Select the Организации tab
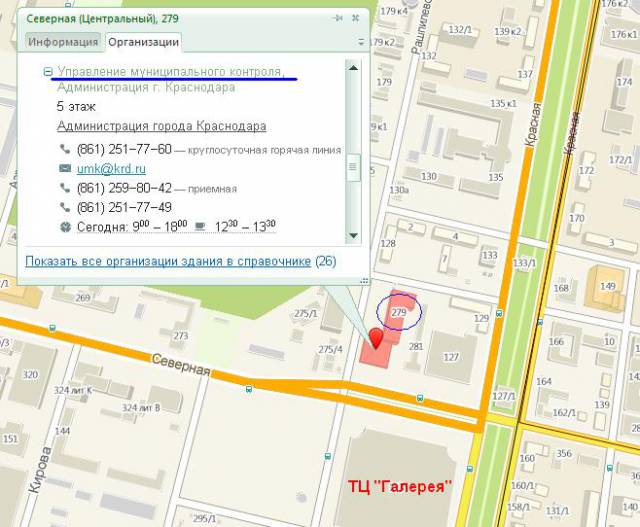The image size is (640, 527). coord(143,42)
